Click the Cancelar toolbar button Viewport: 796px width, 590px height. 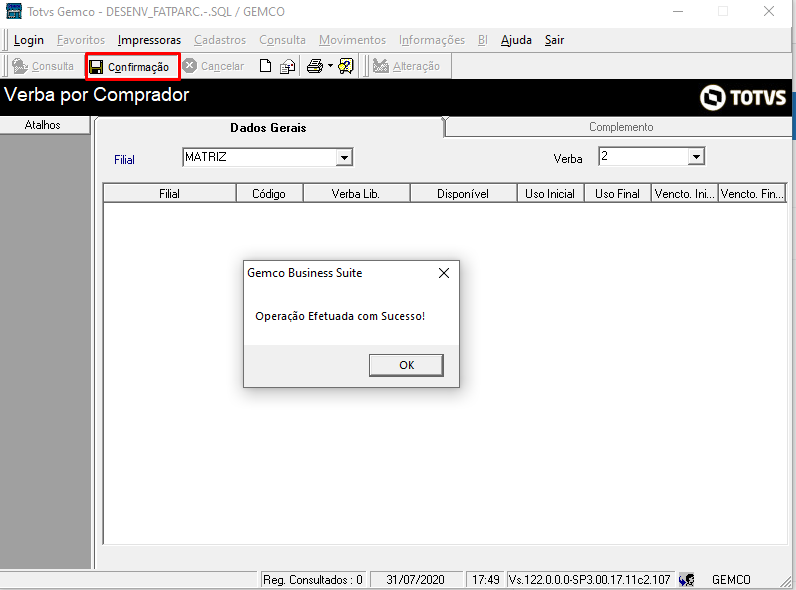[214, 66]
